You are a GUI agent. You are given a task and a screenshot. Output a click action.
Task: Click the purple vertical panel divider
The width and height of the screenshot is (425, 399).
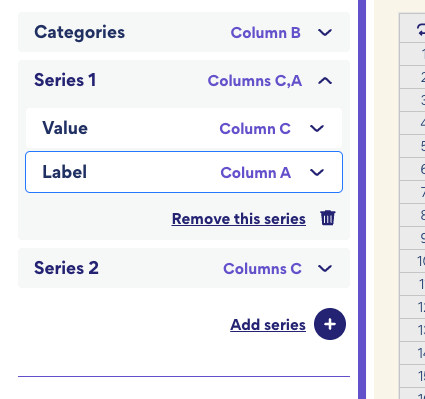[x=362, y=199]
